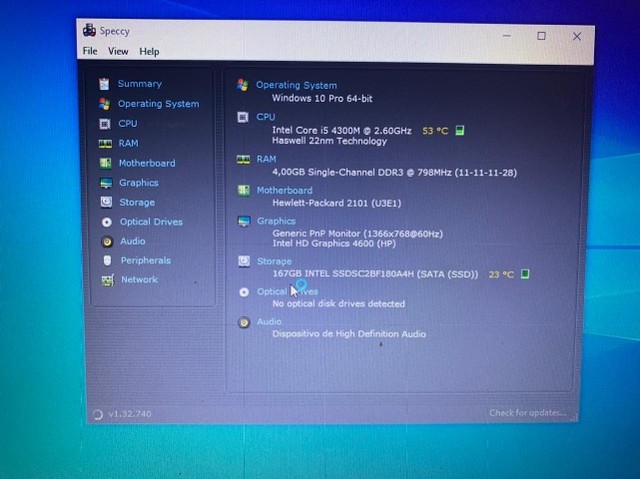Image resolution: width=640 pixels, height=479 pixels.
Task: Open the File menu
Action: click(x=90, y=51)
